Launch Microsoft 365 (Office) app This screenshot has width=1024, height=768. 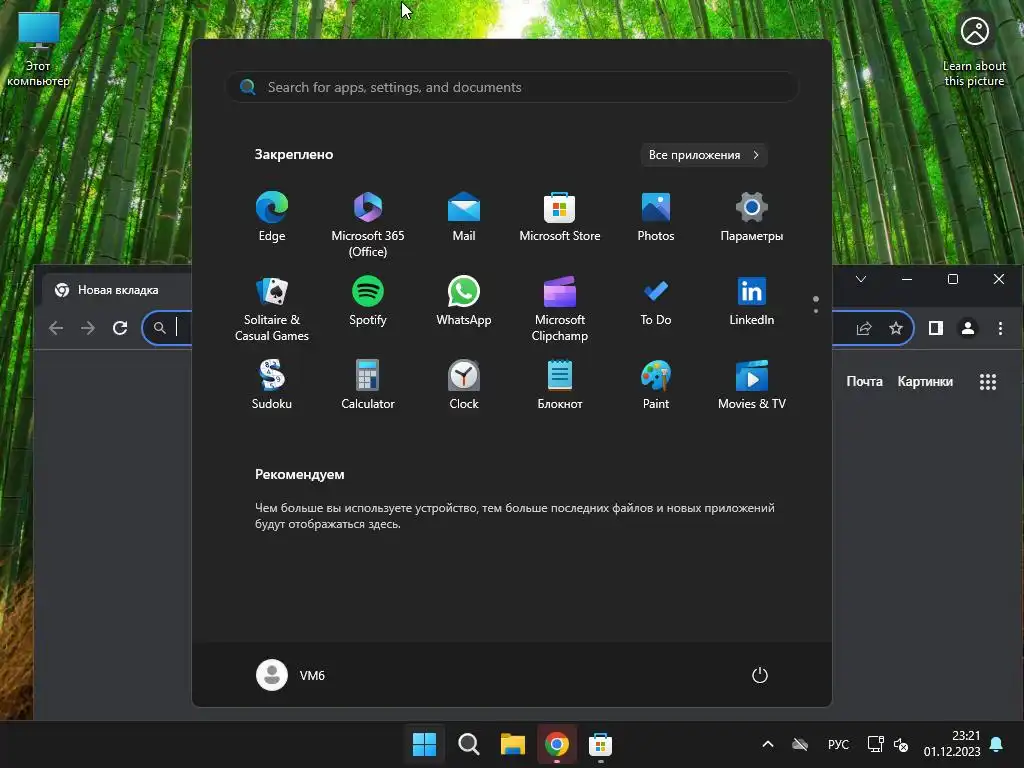pyautogui.click(x=368, y=225)
